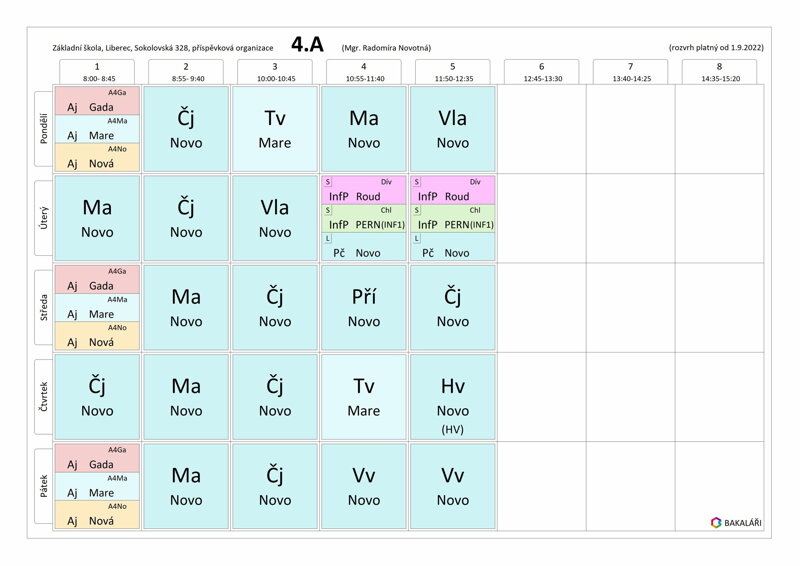The width and height of the screenshot is (800, 566).
Task: Click the S badge on Tuesday period 5 Chl group
Action: pyautogui.click(x=417, y=210)
